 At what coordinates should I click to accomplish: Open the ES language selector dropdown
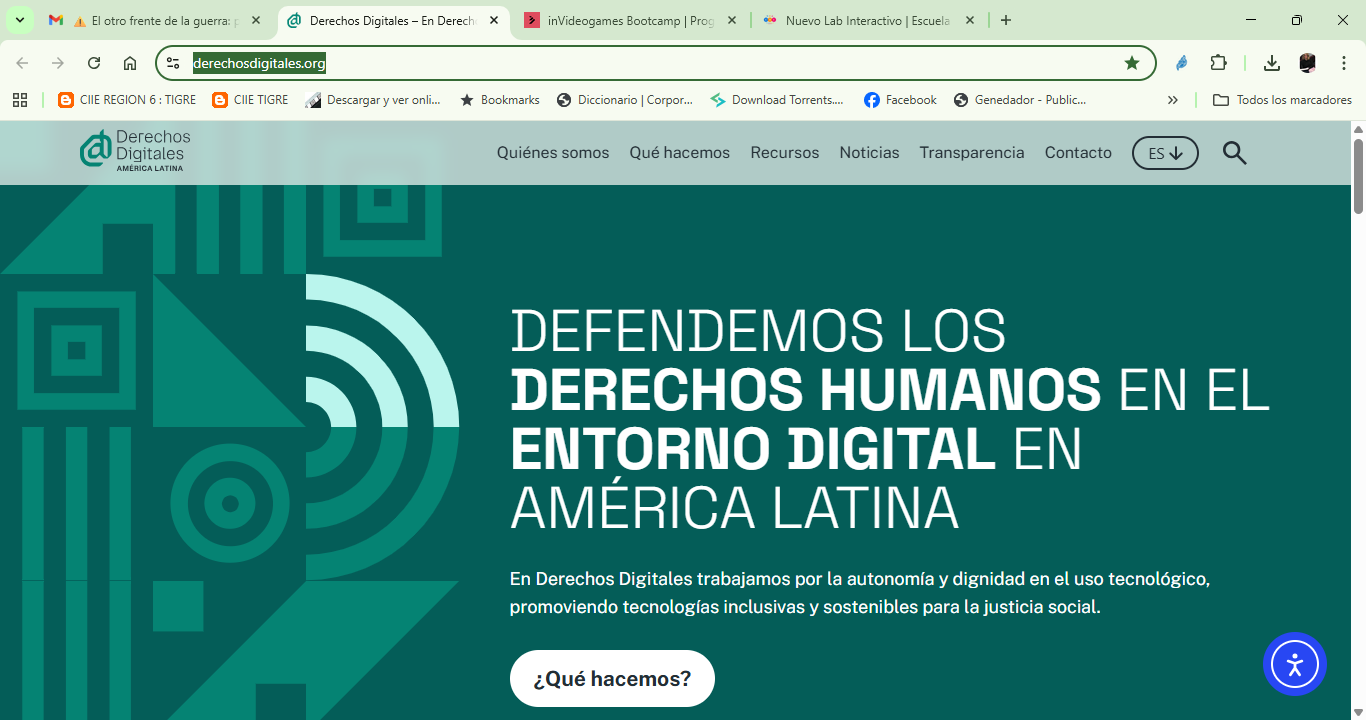coord(1164,152)
